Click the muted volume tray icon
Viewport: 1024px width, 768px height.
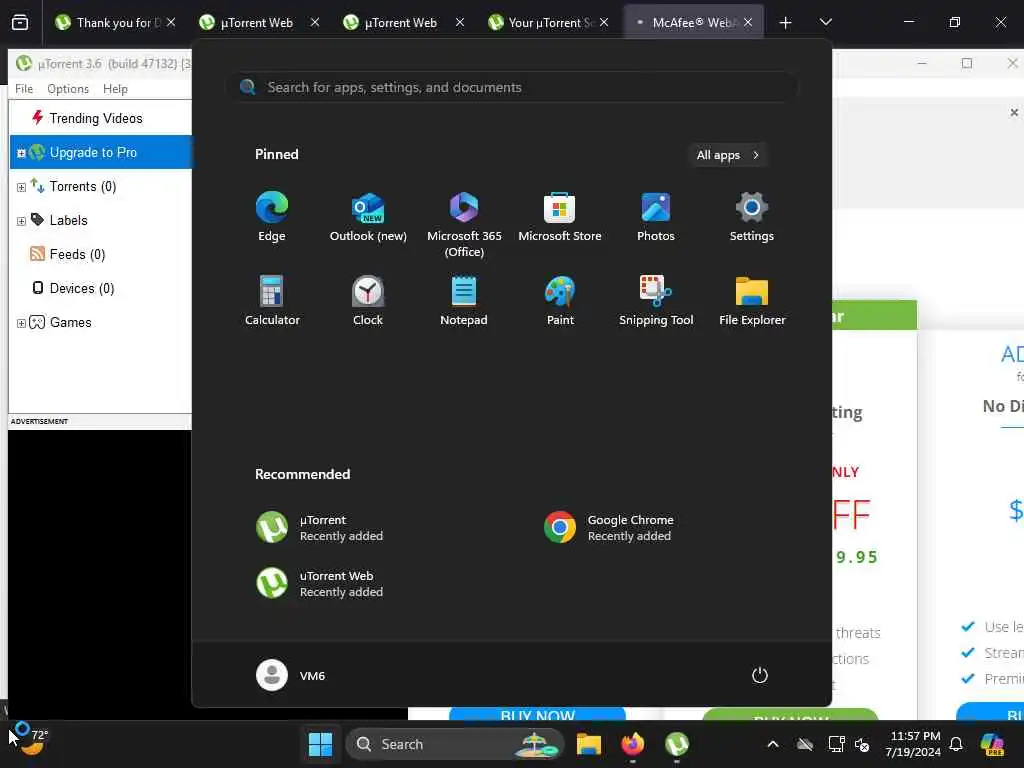(862, 744)
